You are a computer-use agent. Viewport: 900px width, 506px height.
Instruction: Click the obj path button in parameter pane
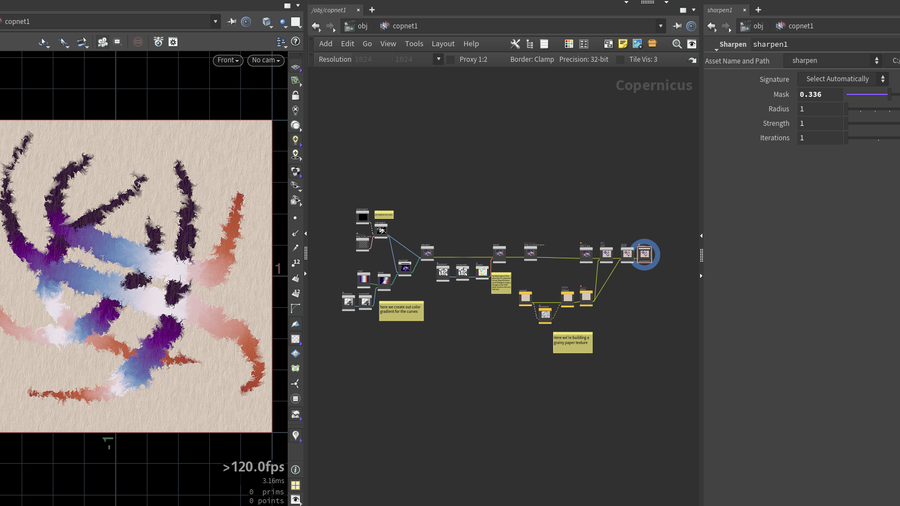(x=752, y=26)
